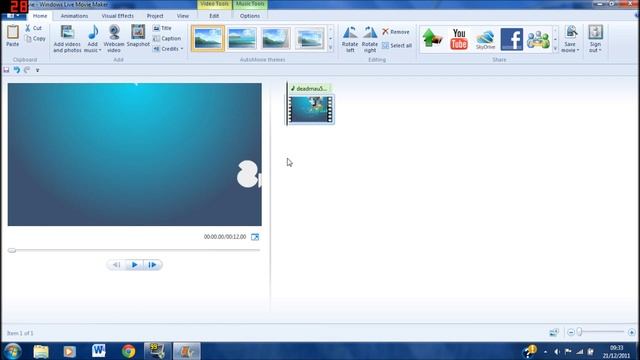Go to the previous frame

point(116,265)
